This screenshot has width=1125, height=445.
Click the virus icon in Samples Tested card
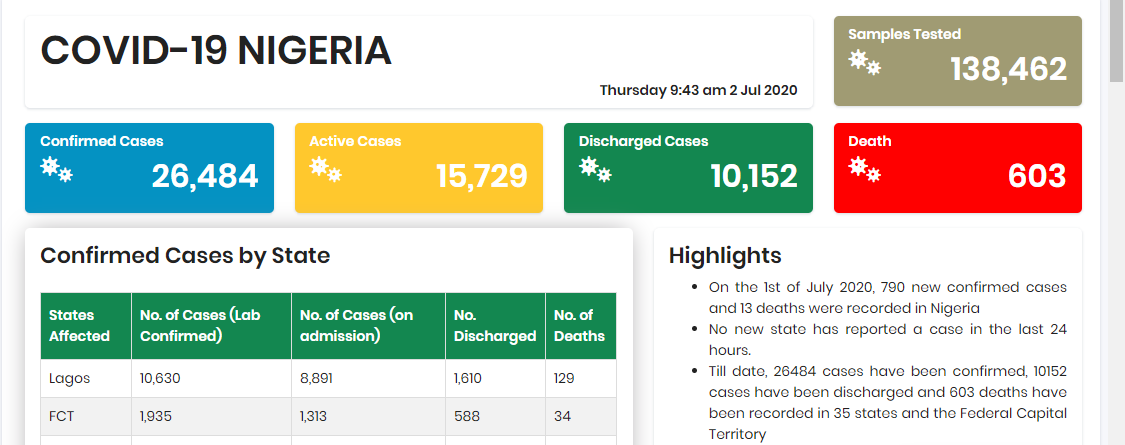tap(865, 63)
